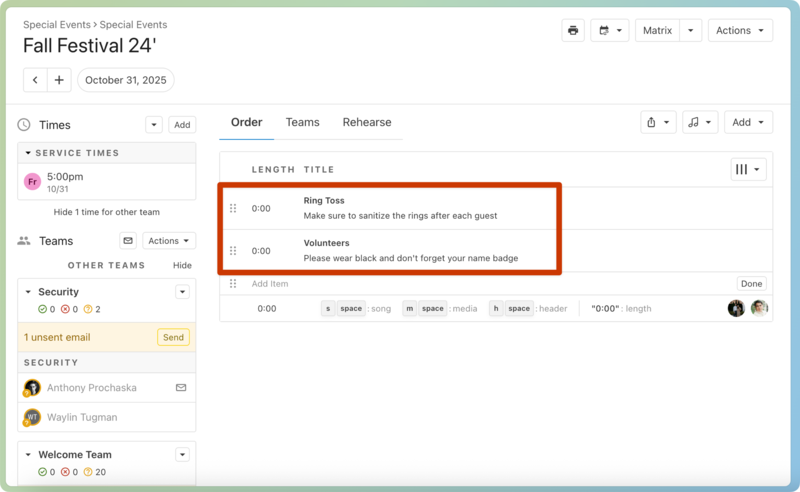The height and width of the screenshot is (492, 800).
Task: Open the music note songs menu
Action: click(x=700, y=122)
